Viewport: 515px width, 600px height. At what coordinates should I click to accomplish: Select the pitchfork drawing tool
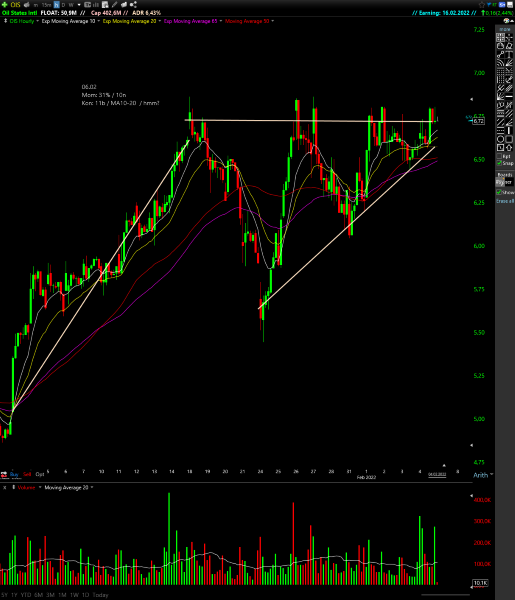click(500, 88)
